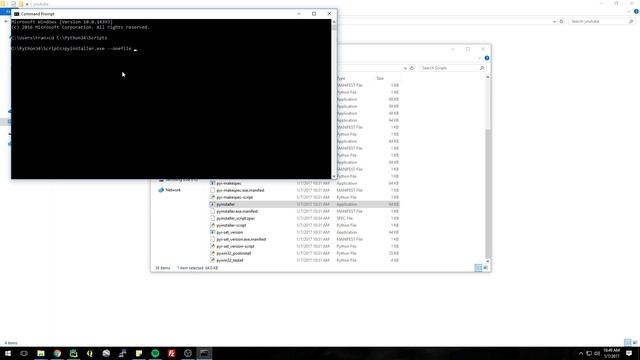Click Command Prompt scroll up arrow
The width and height of the screenshot is (640, 360).
click(334, 22)
